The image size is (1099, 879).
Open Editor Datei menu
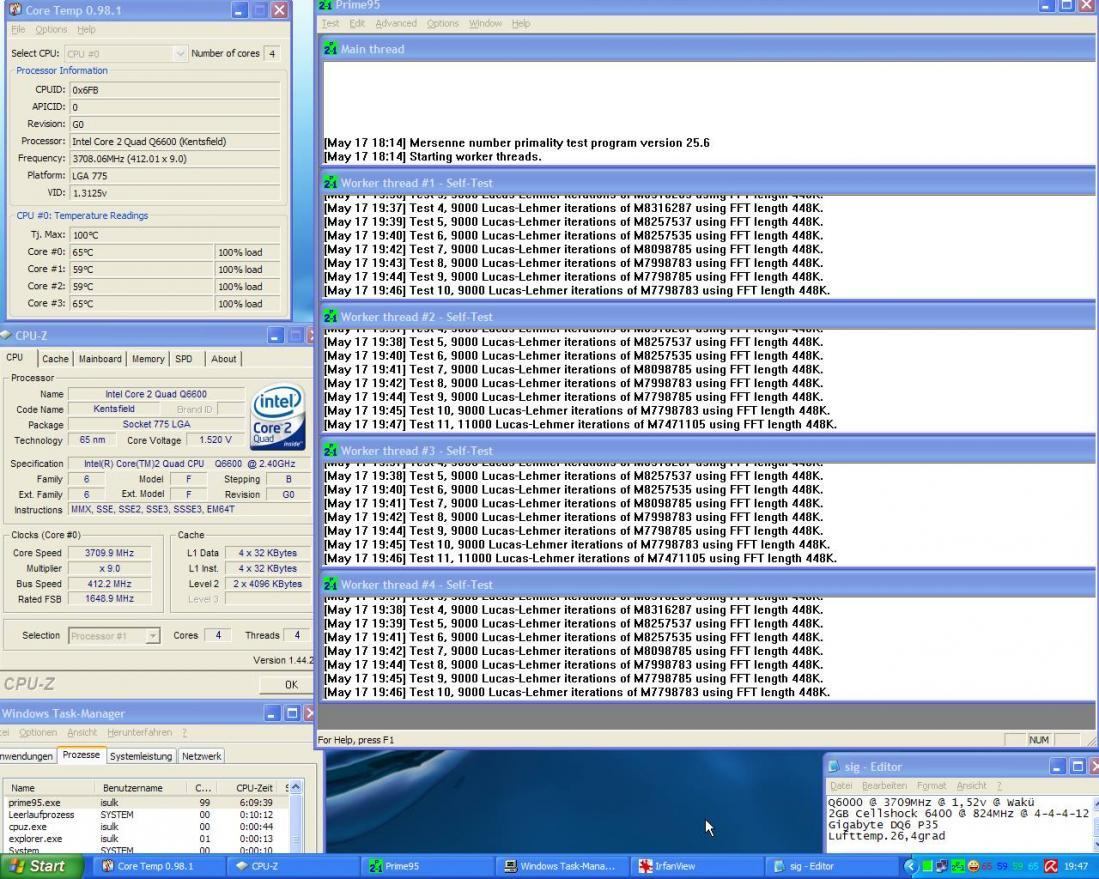(841, 786)
